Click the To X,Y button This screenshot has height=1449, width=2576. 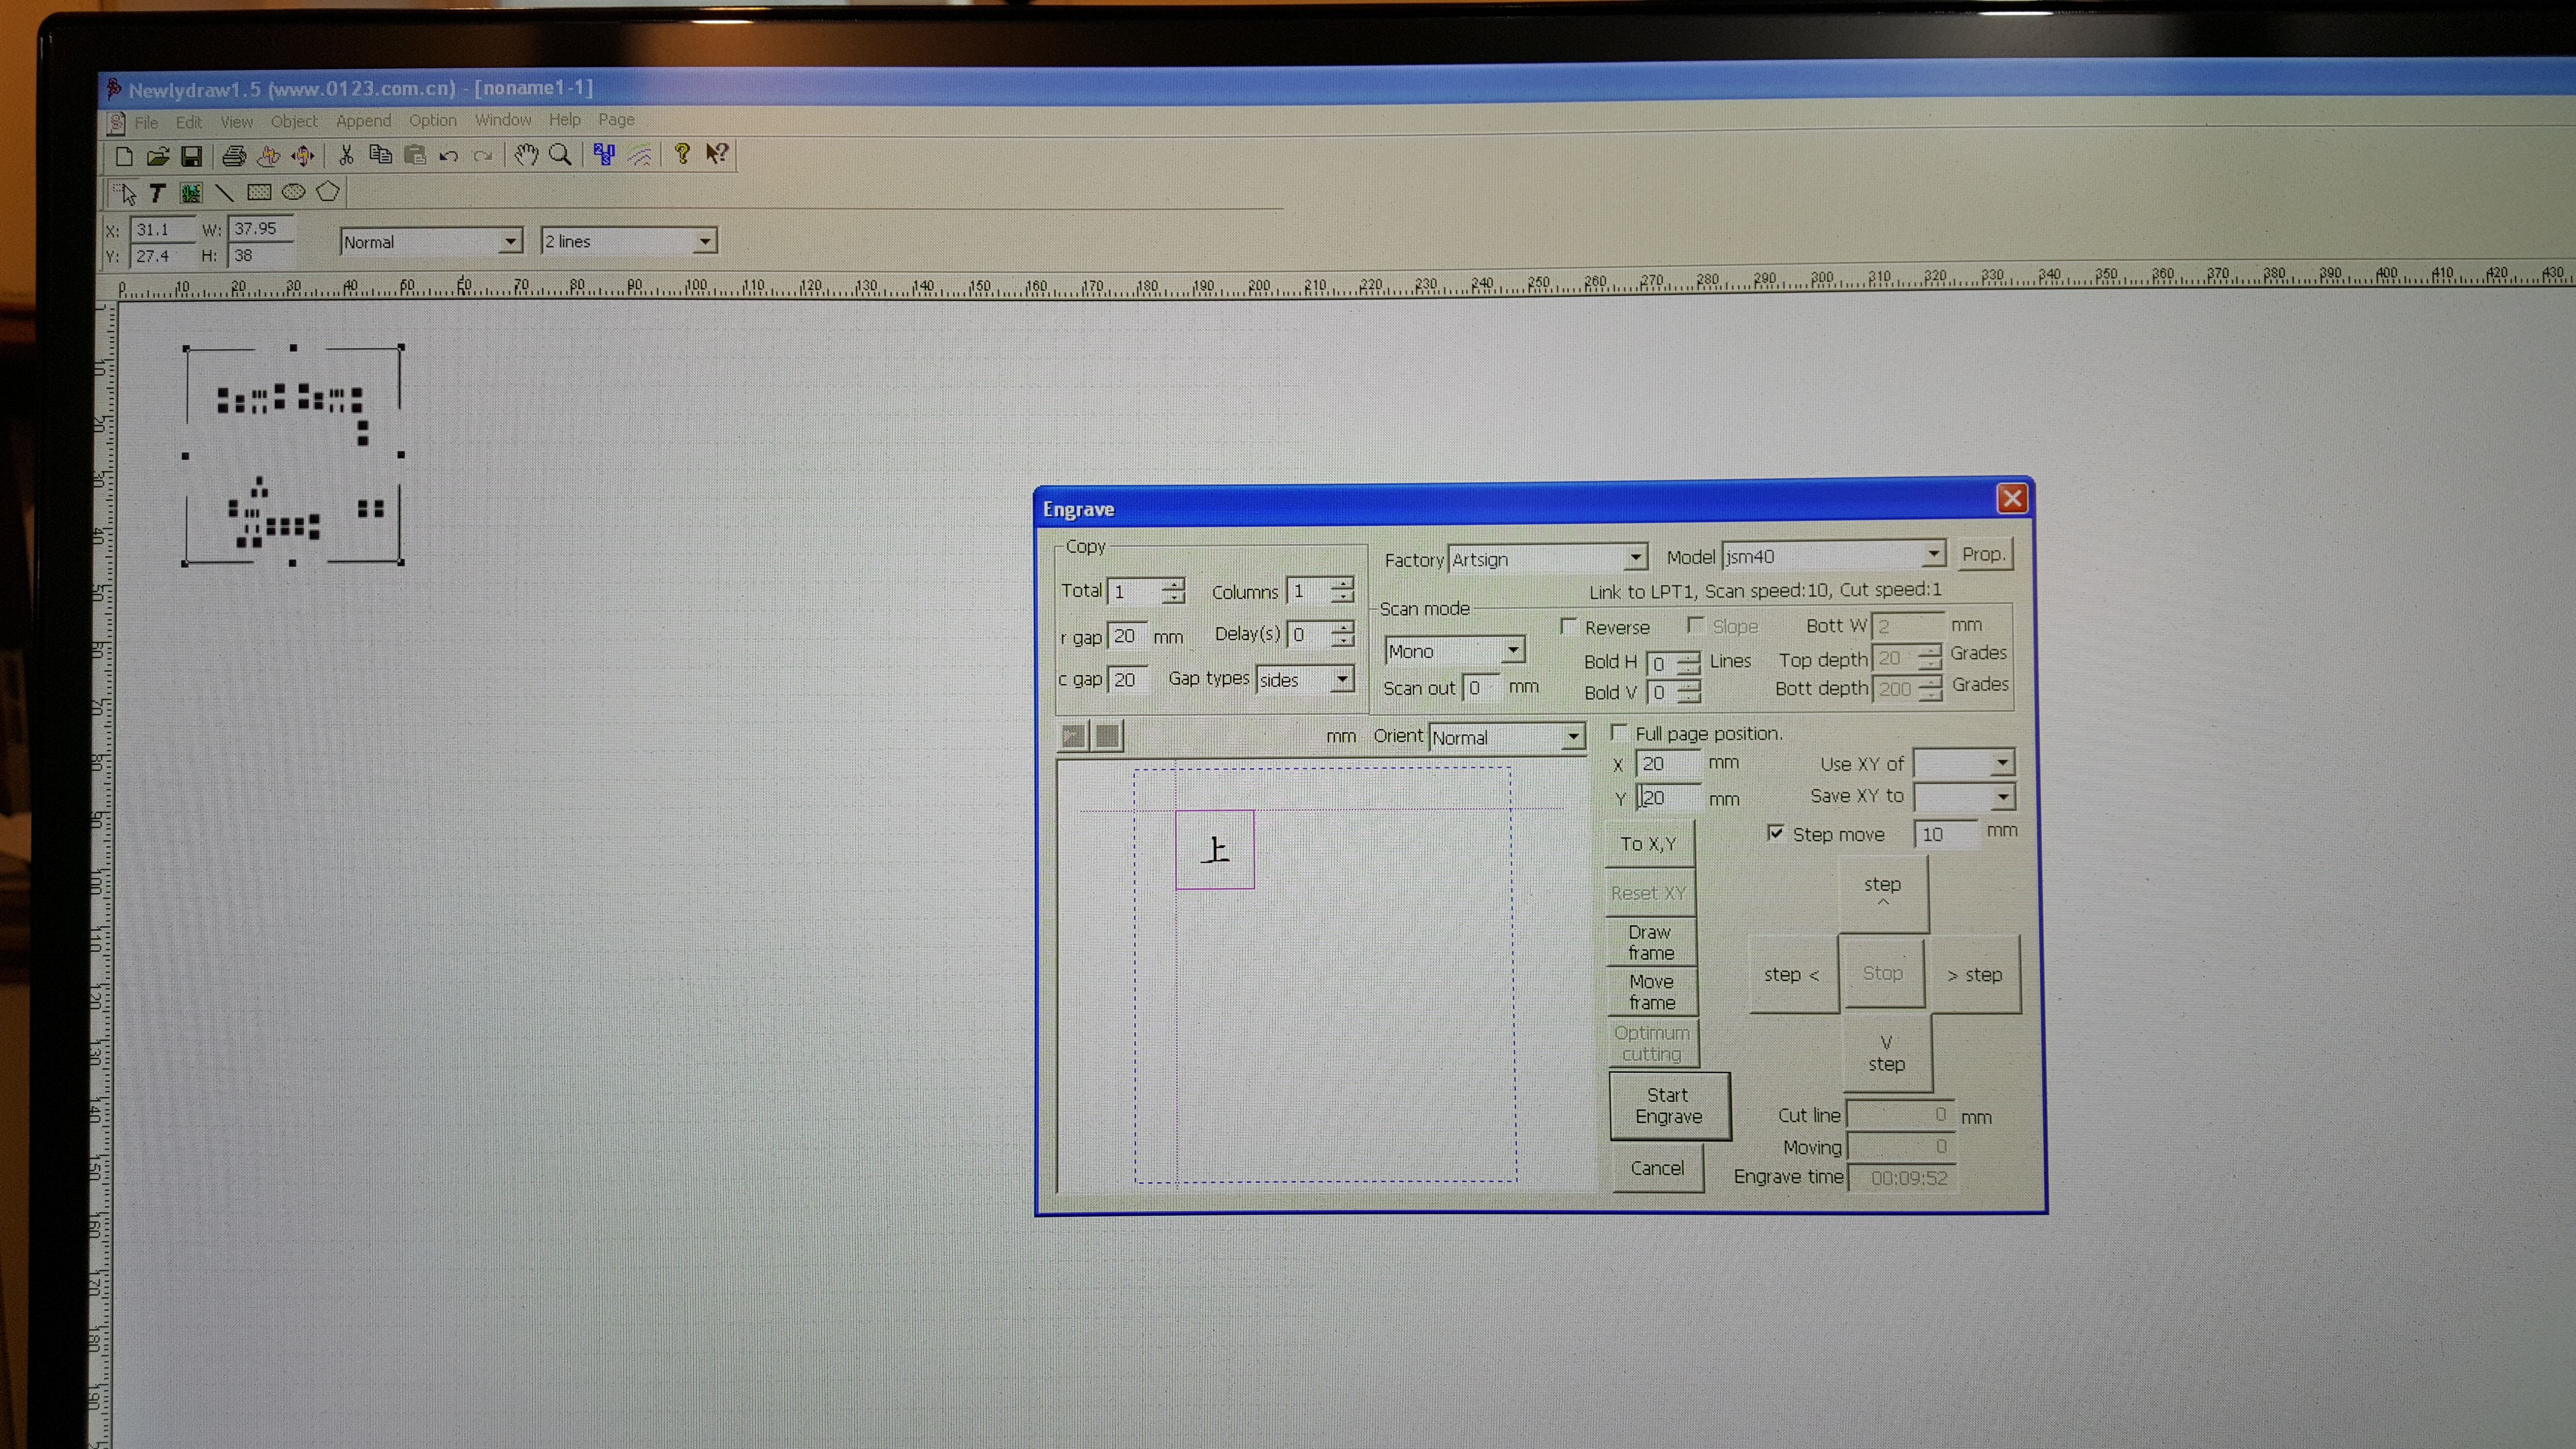point(1649,844)
